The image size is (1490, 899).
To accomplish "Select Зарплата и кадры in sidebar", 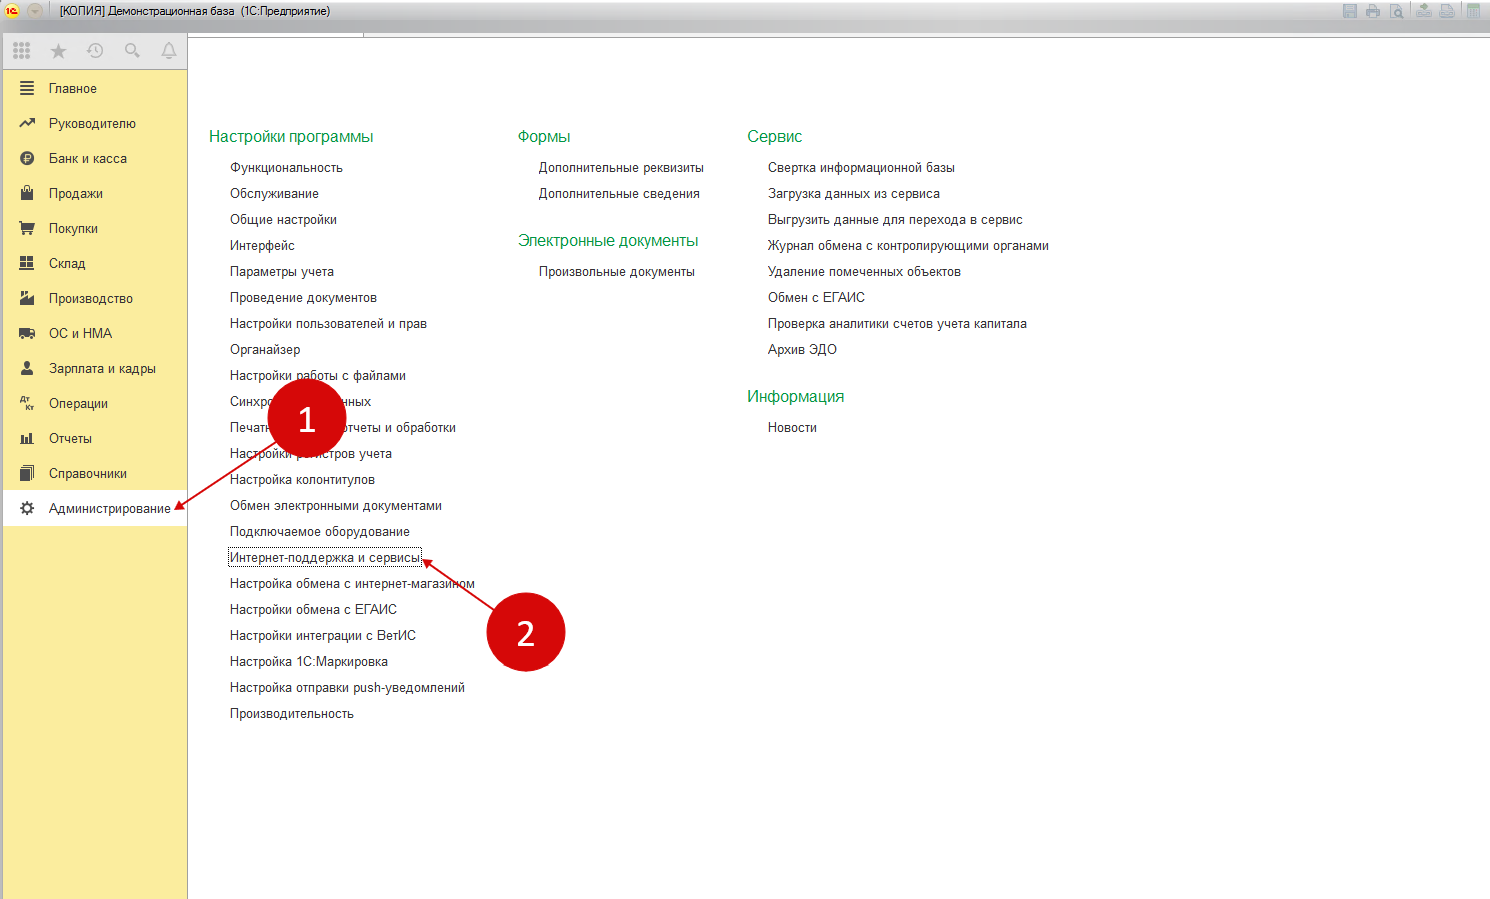I will (102, 369).
